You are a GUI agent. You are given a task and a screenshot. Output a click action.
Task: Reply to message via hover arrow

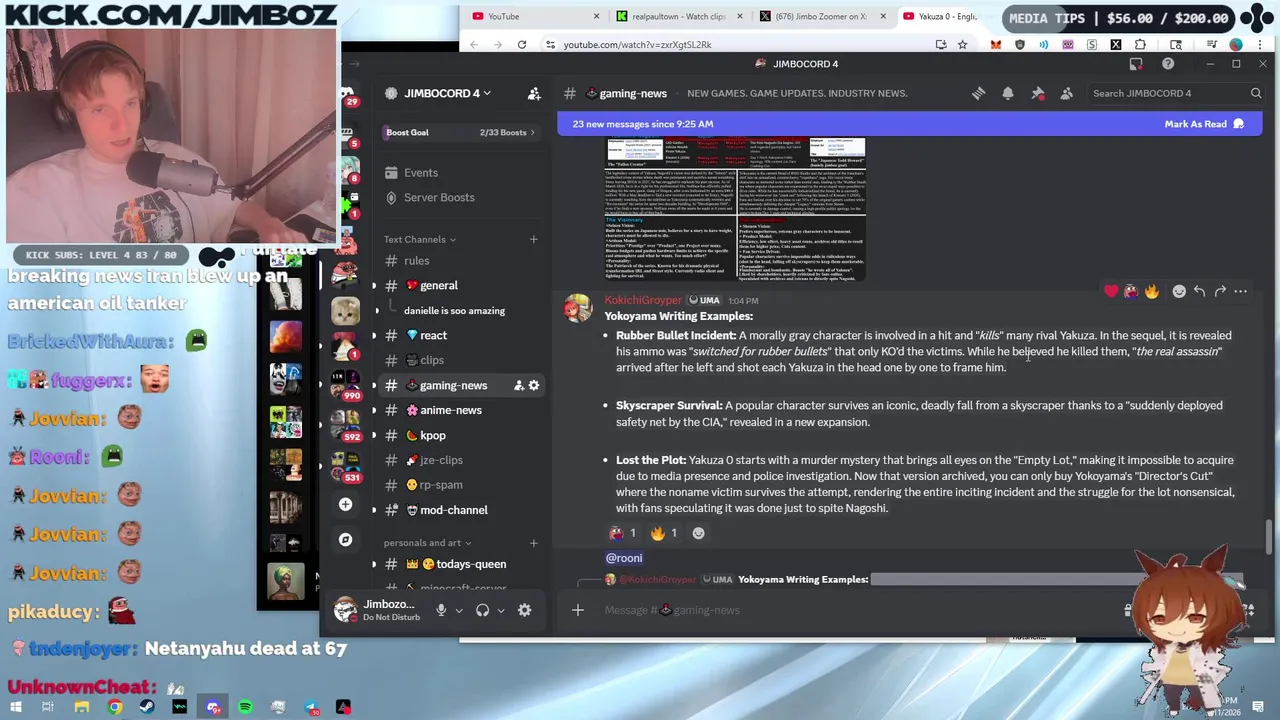click(x=1199, y=291)
